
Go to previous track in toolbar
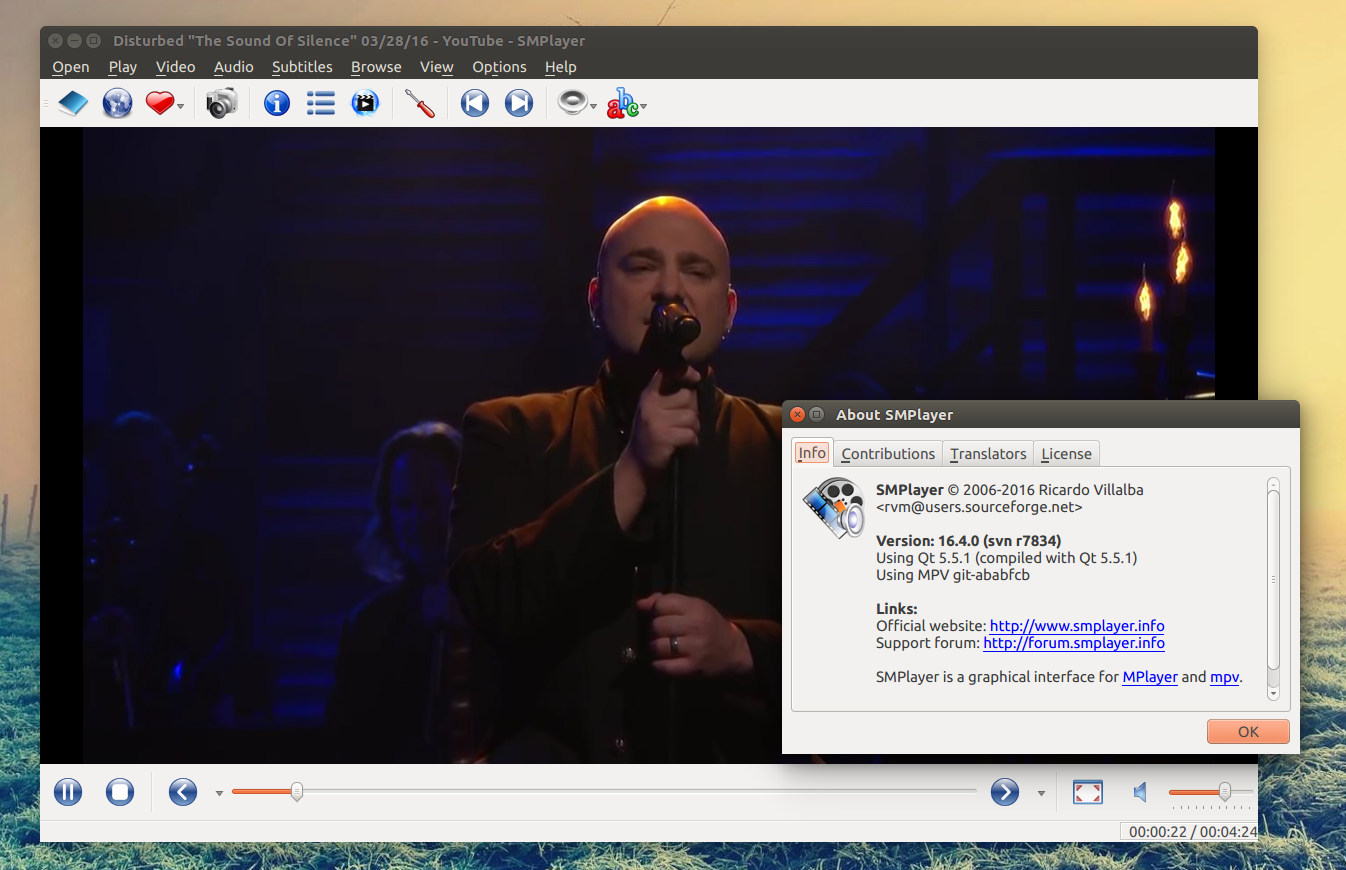474,103
